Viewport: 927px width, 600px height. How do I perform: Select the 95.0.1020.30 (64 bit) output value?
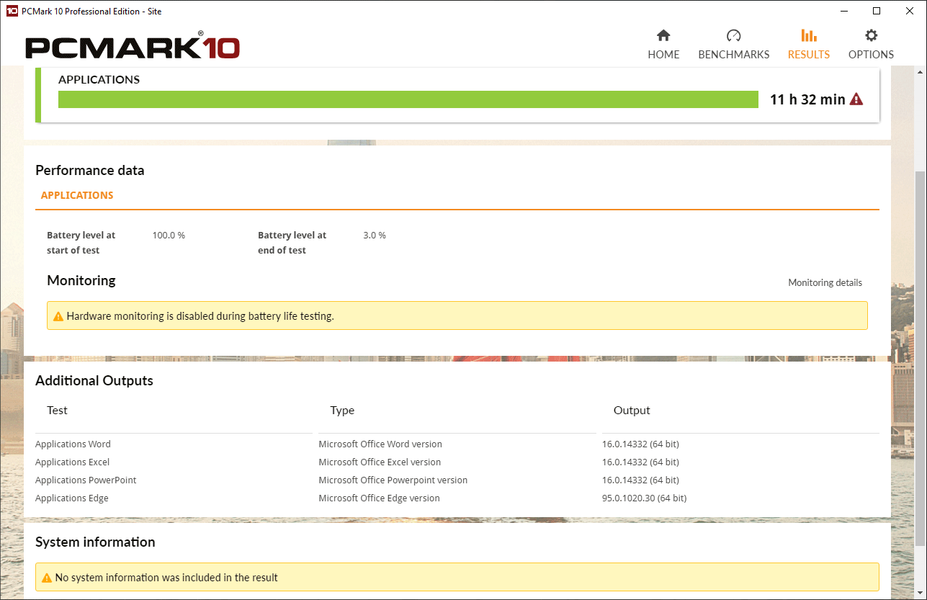pyautogui.click(x=644, y=498)
